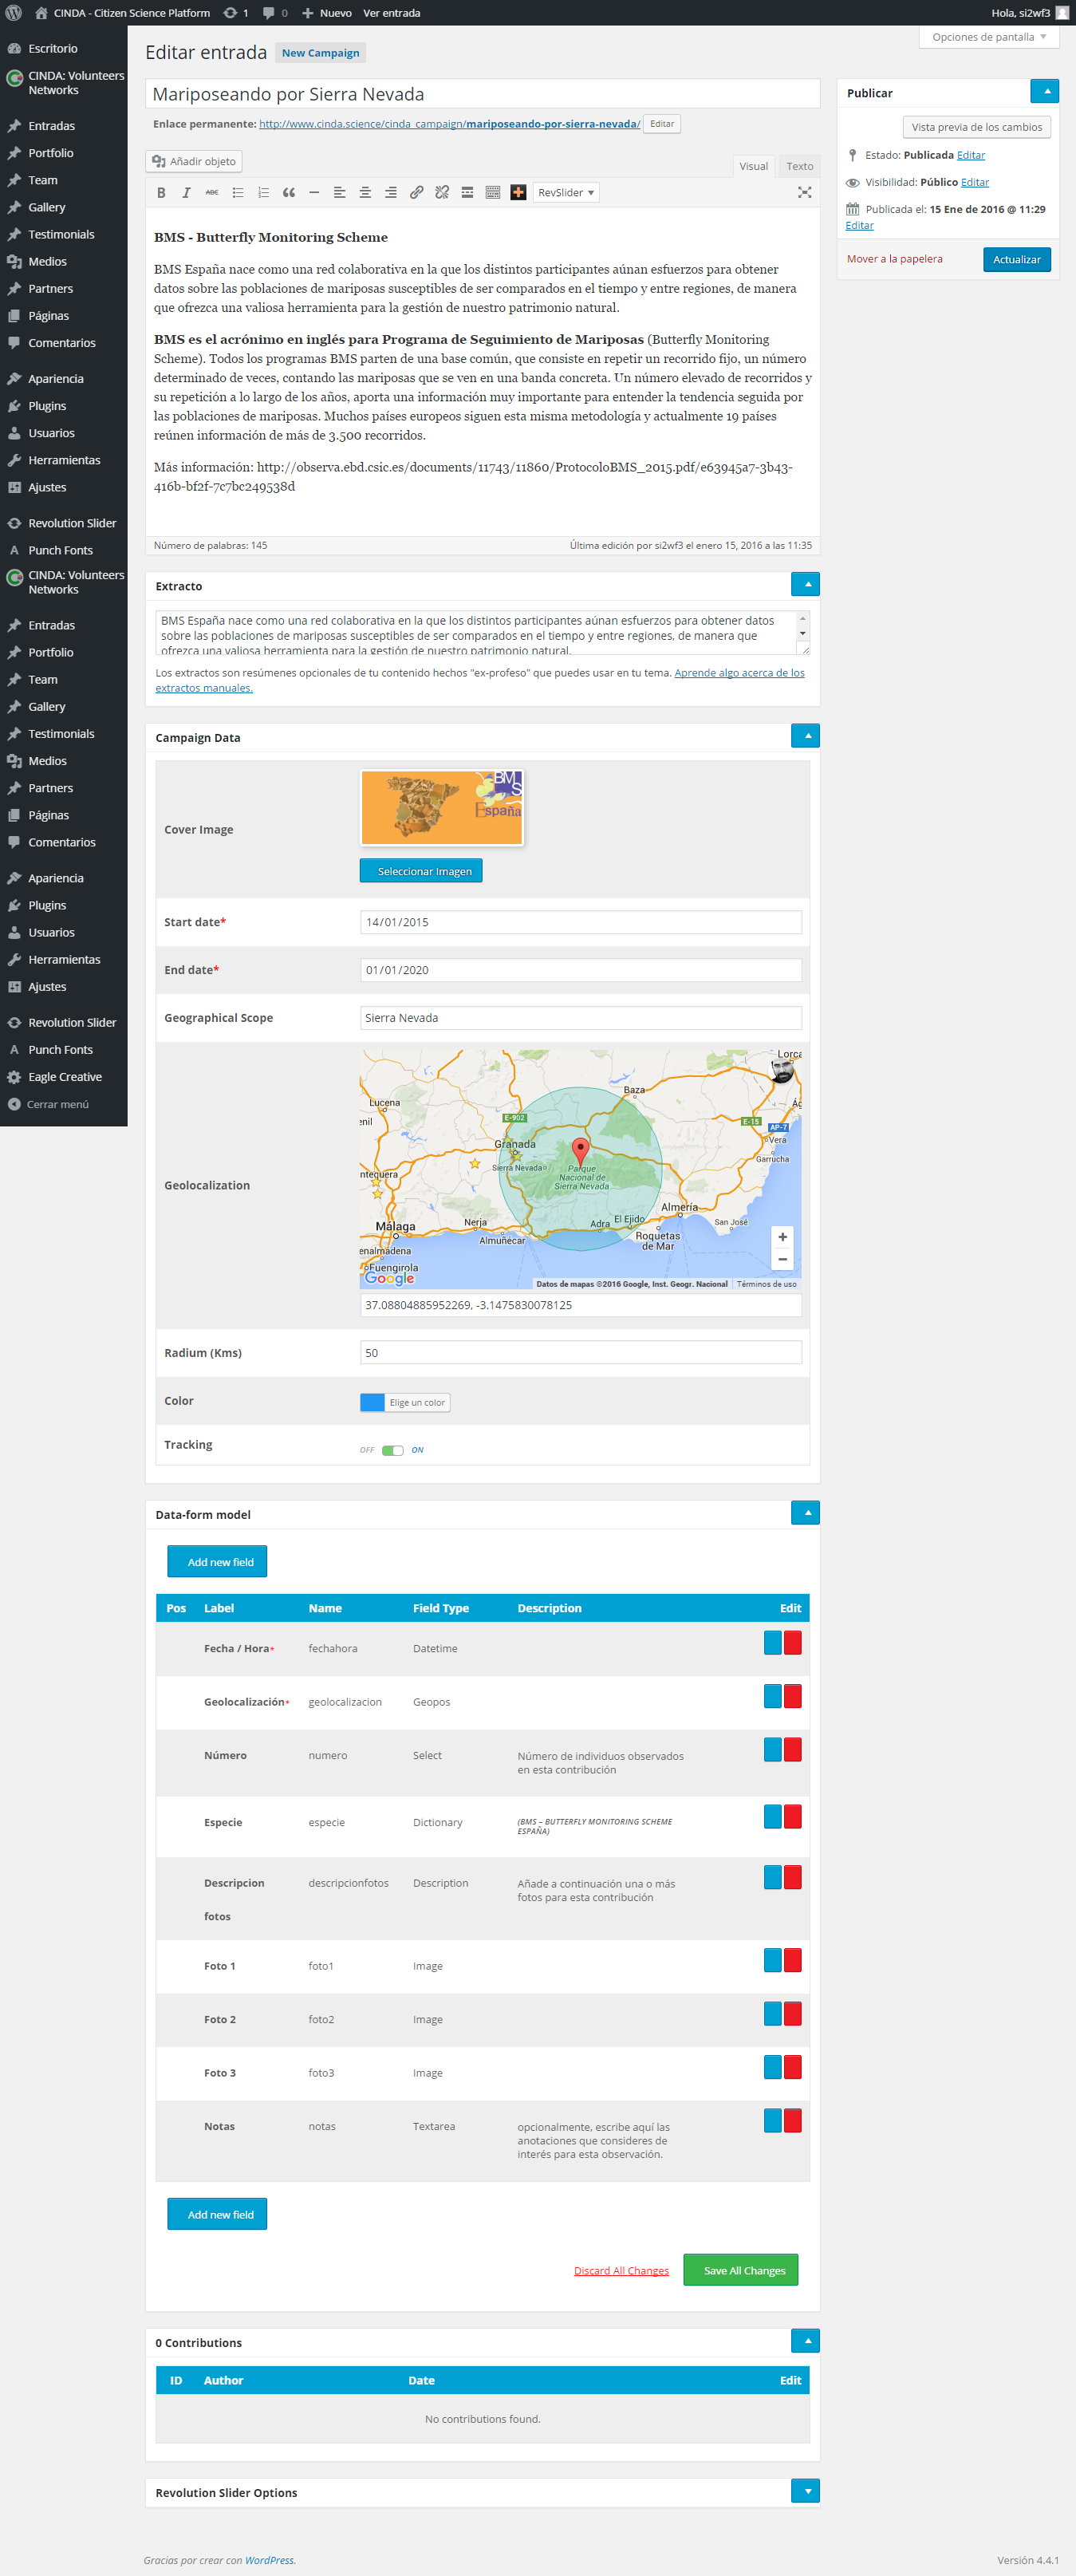Open Eagle Creative in the sidebar
The height and width of the screenshot is (2576, 1076).
pyautogui.click(x=64, y=1077)
